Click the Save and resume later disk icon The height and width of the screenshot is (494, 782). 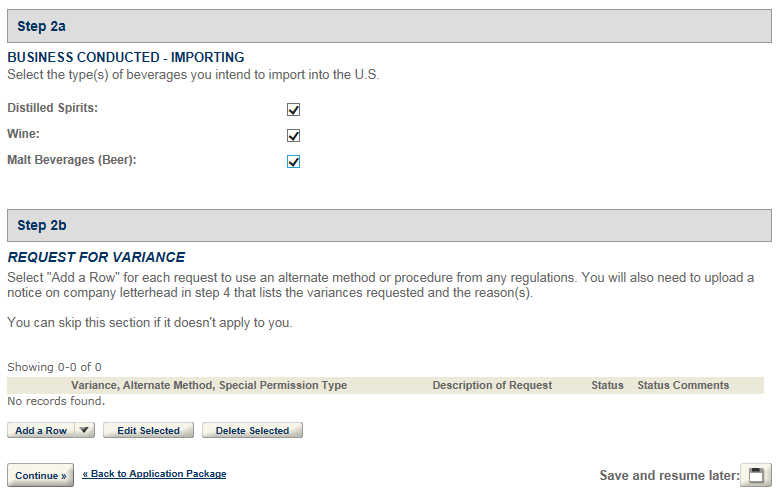point(756,475)
